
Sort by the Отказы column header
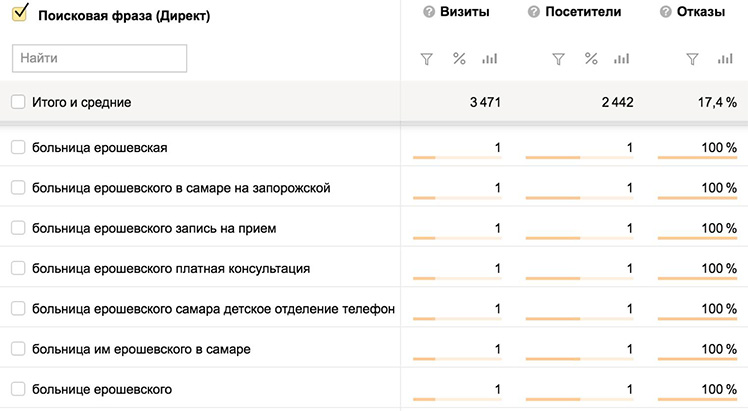tap(701, 12)
